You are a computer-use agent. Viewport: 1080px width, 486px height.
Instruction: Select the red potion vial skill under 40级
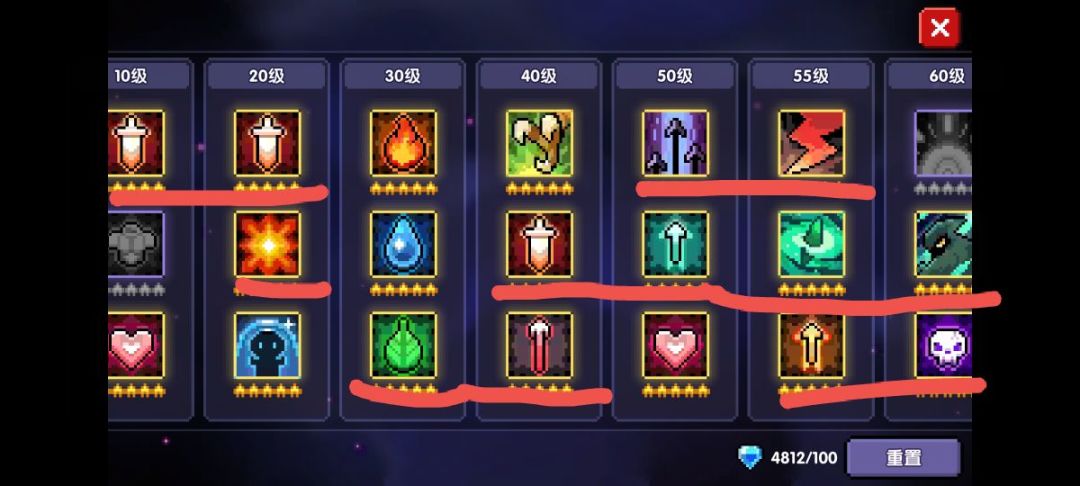click(x=539, y=346)
